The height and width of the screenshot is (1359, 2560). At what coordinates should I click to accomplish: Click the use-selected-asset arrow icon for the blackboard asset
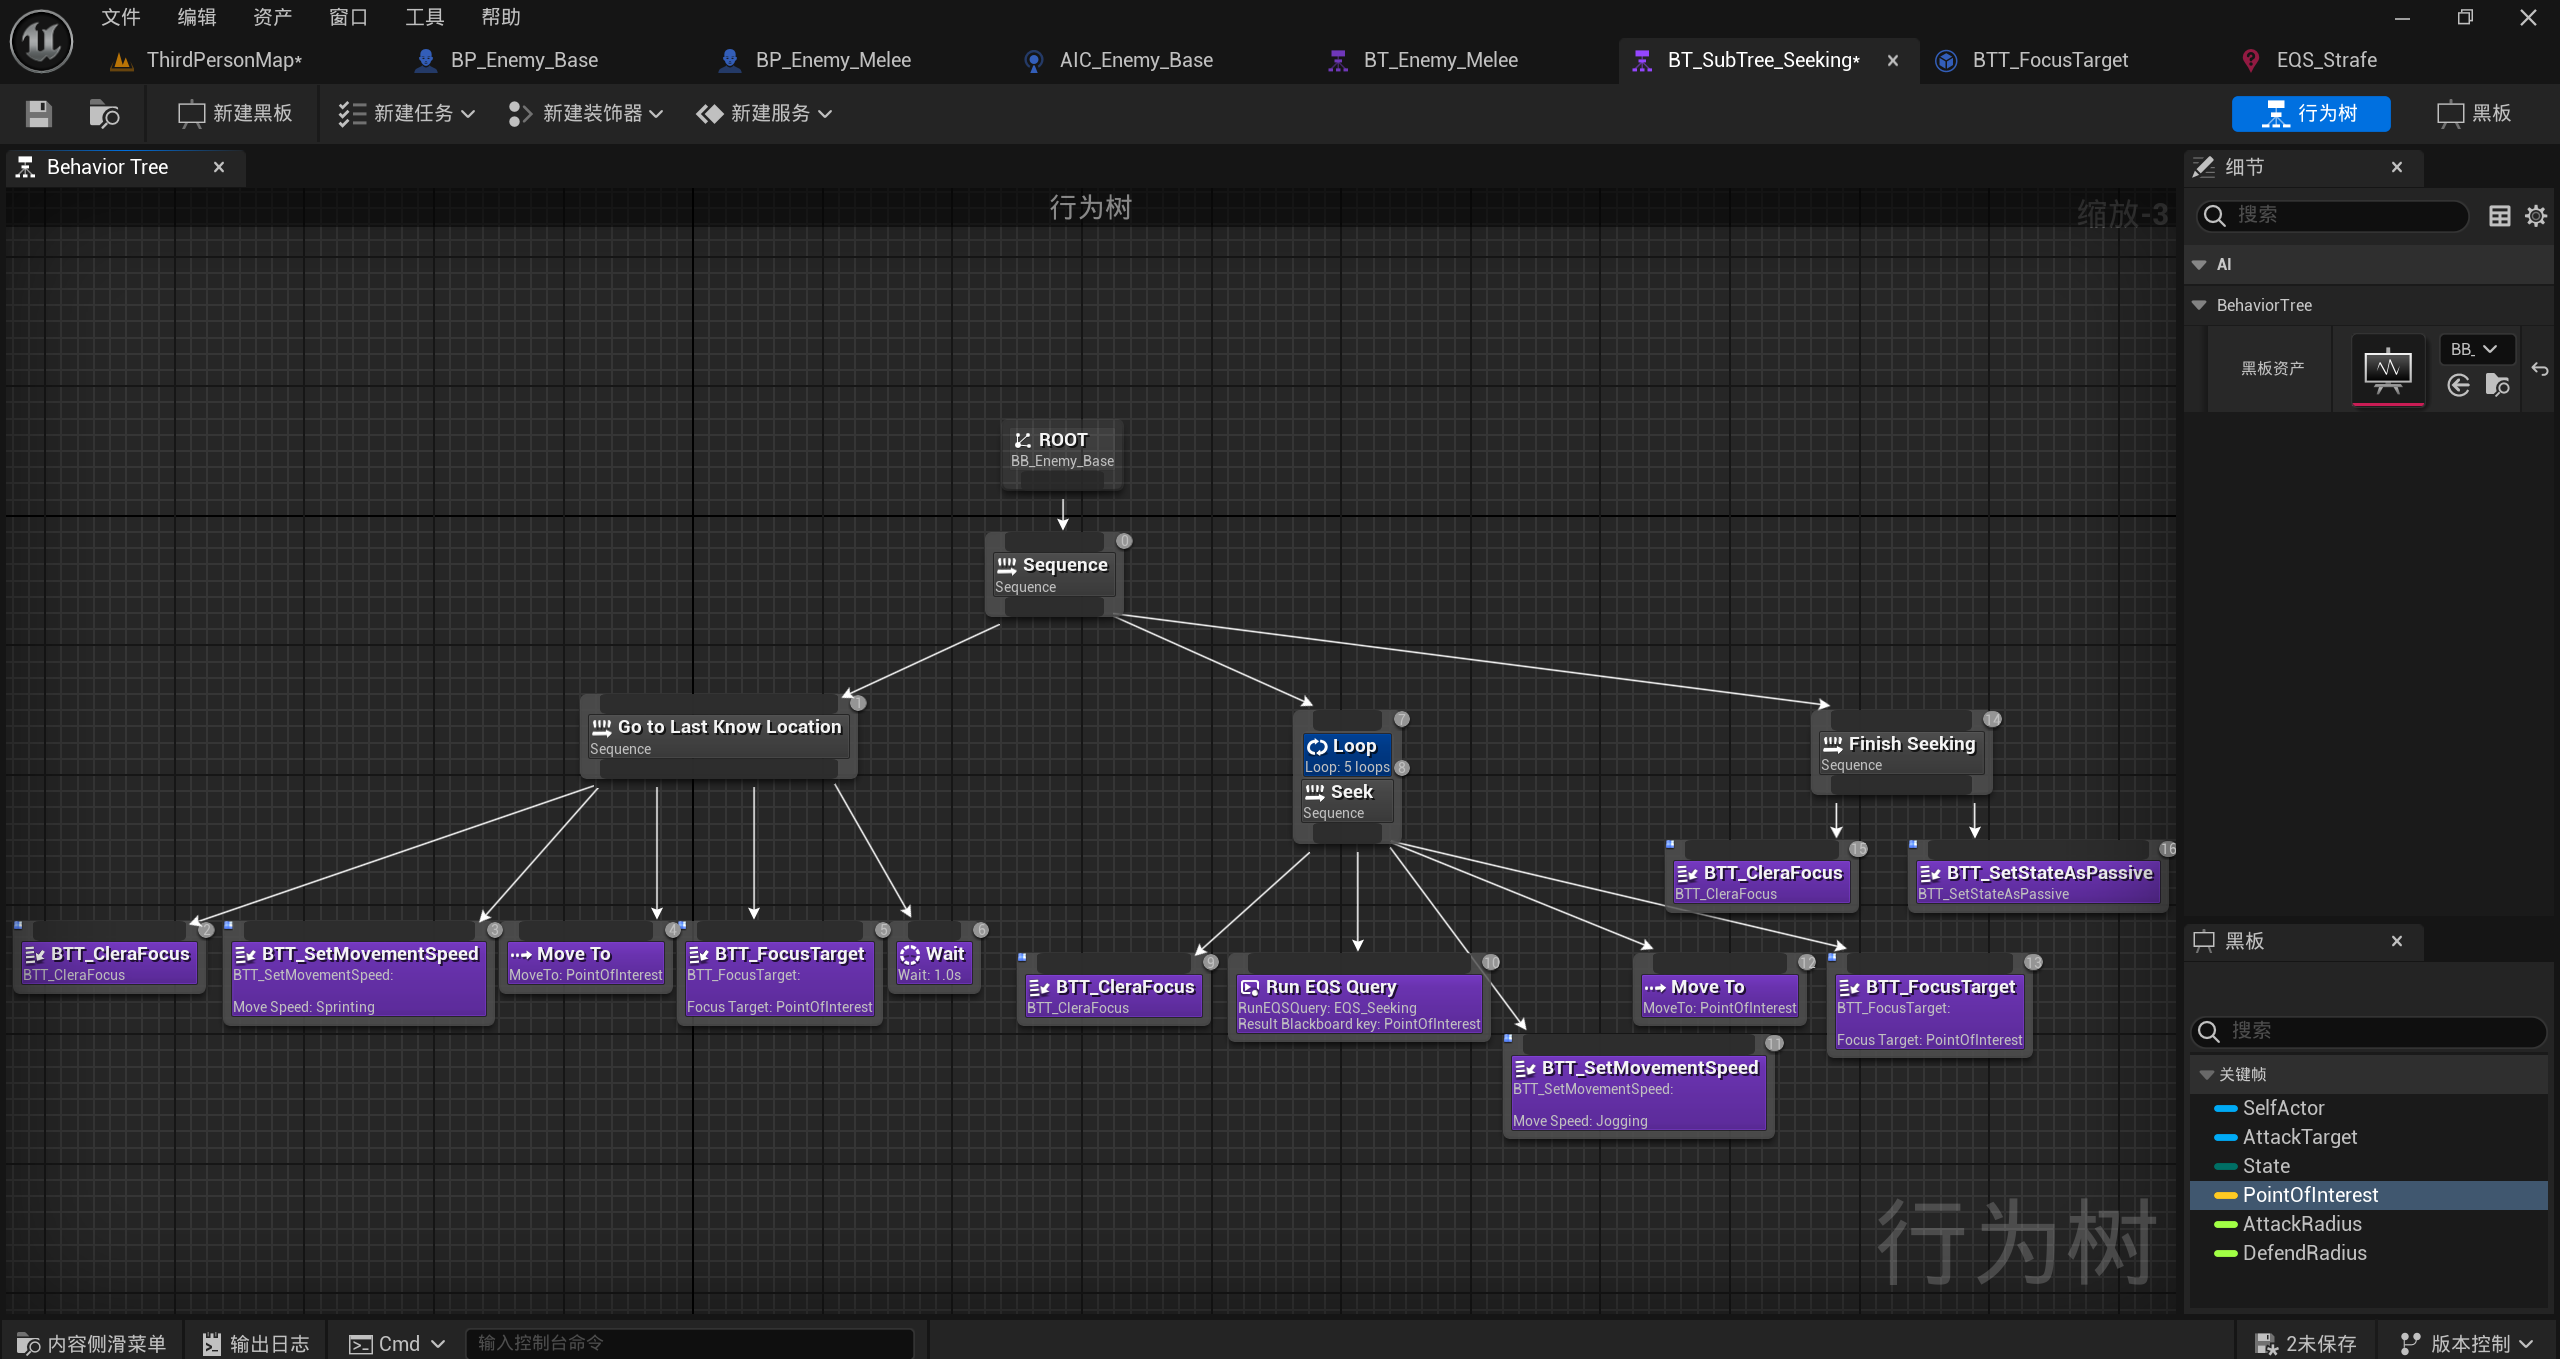[2459, 386]
